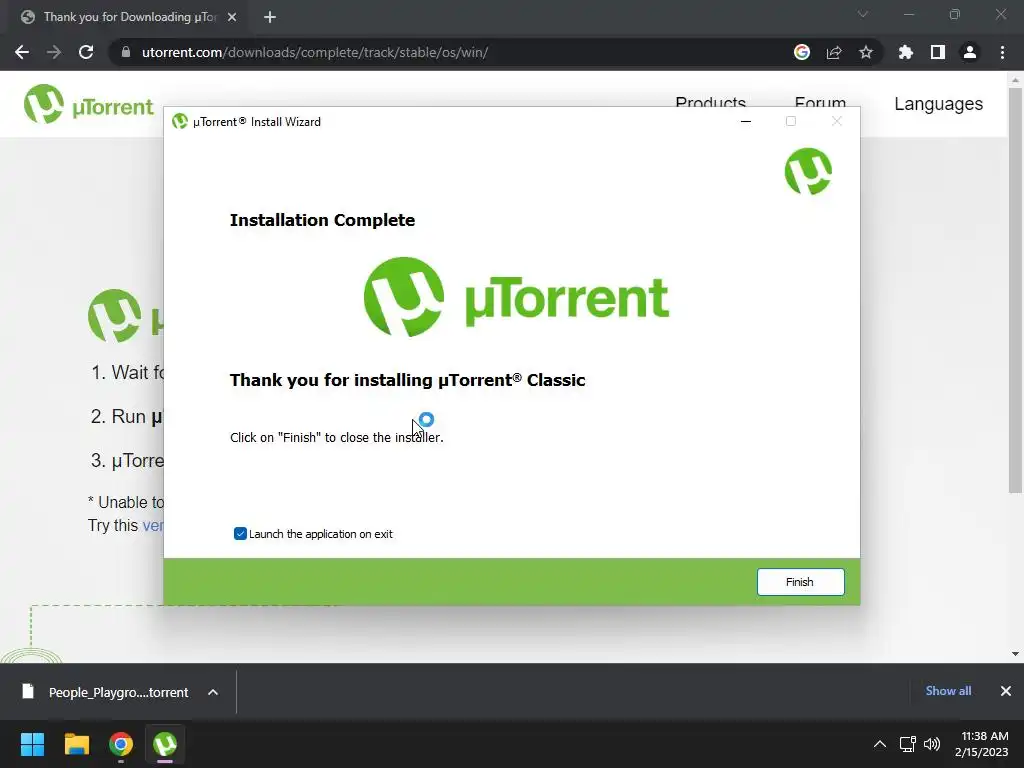This screenshot has height=768, width=1024.
Task: Click µTorrent installer taskbar icon
Action: 165,744
